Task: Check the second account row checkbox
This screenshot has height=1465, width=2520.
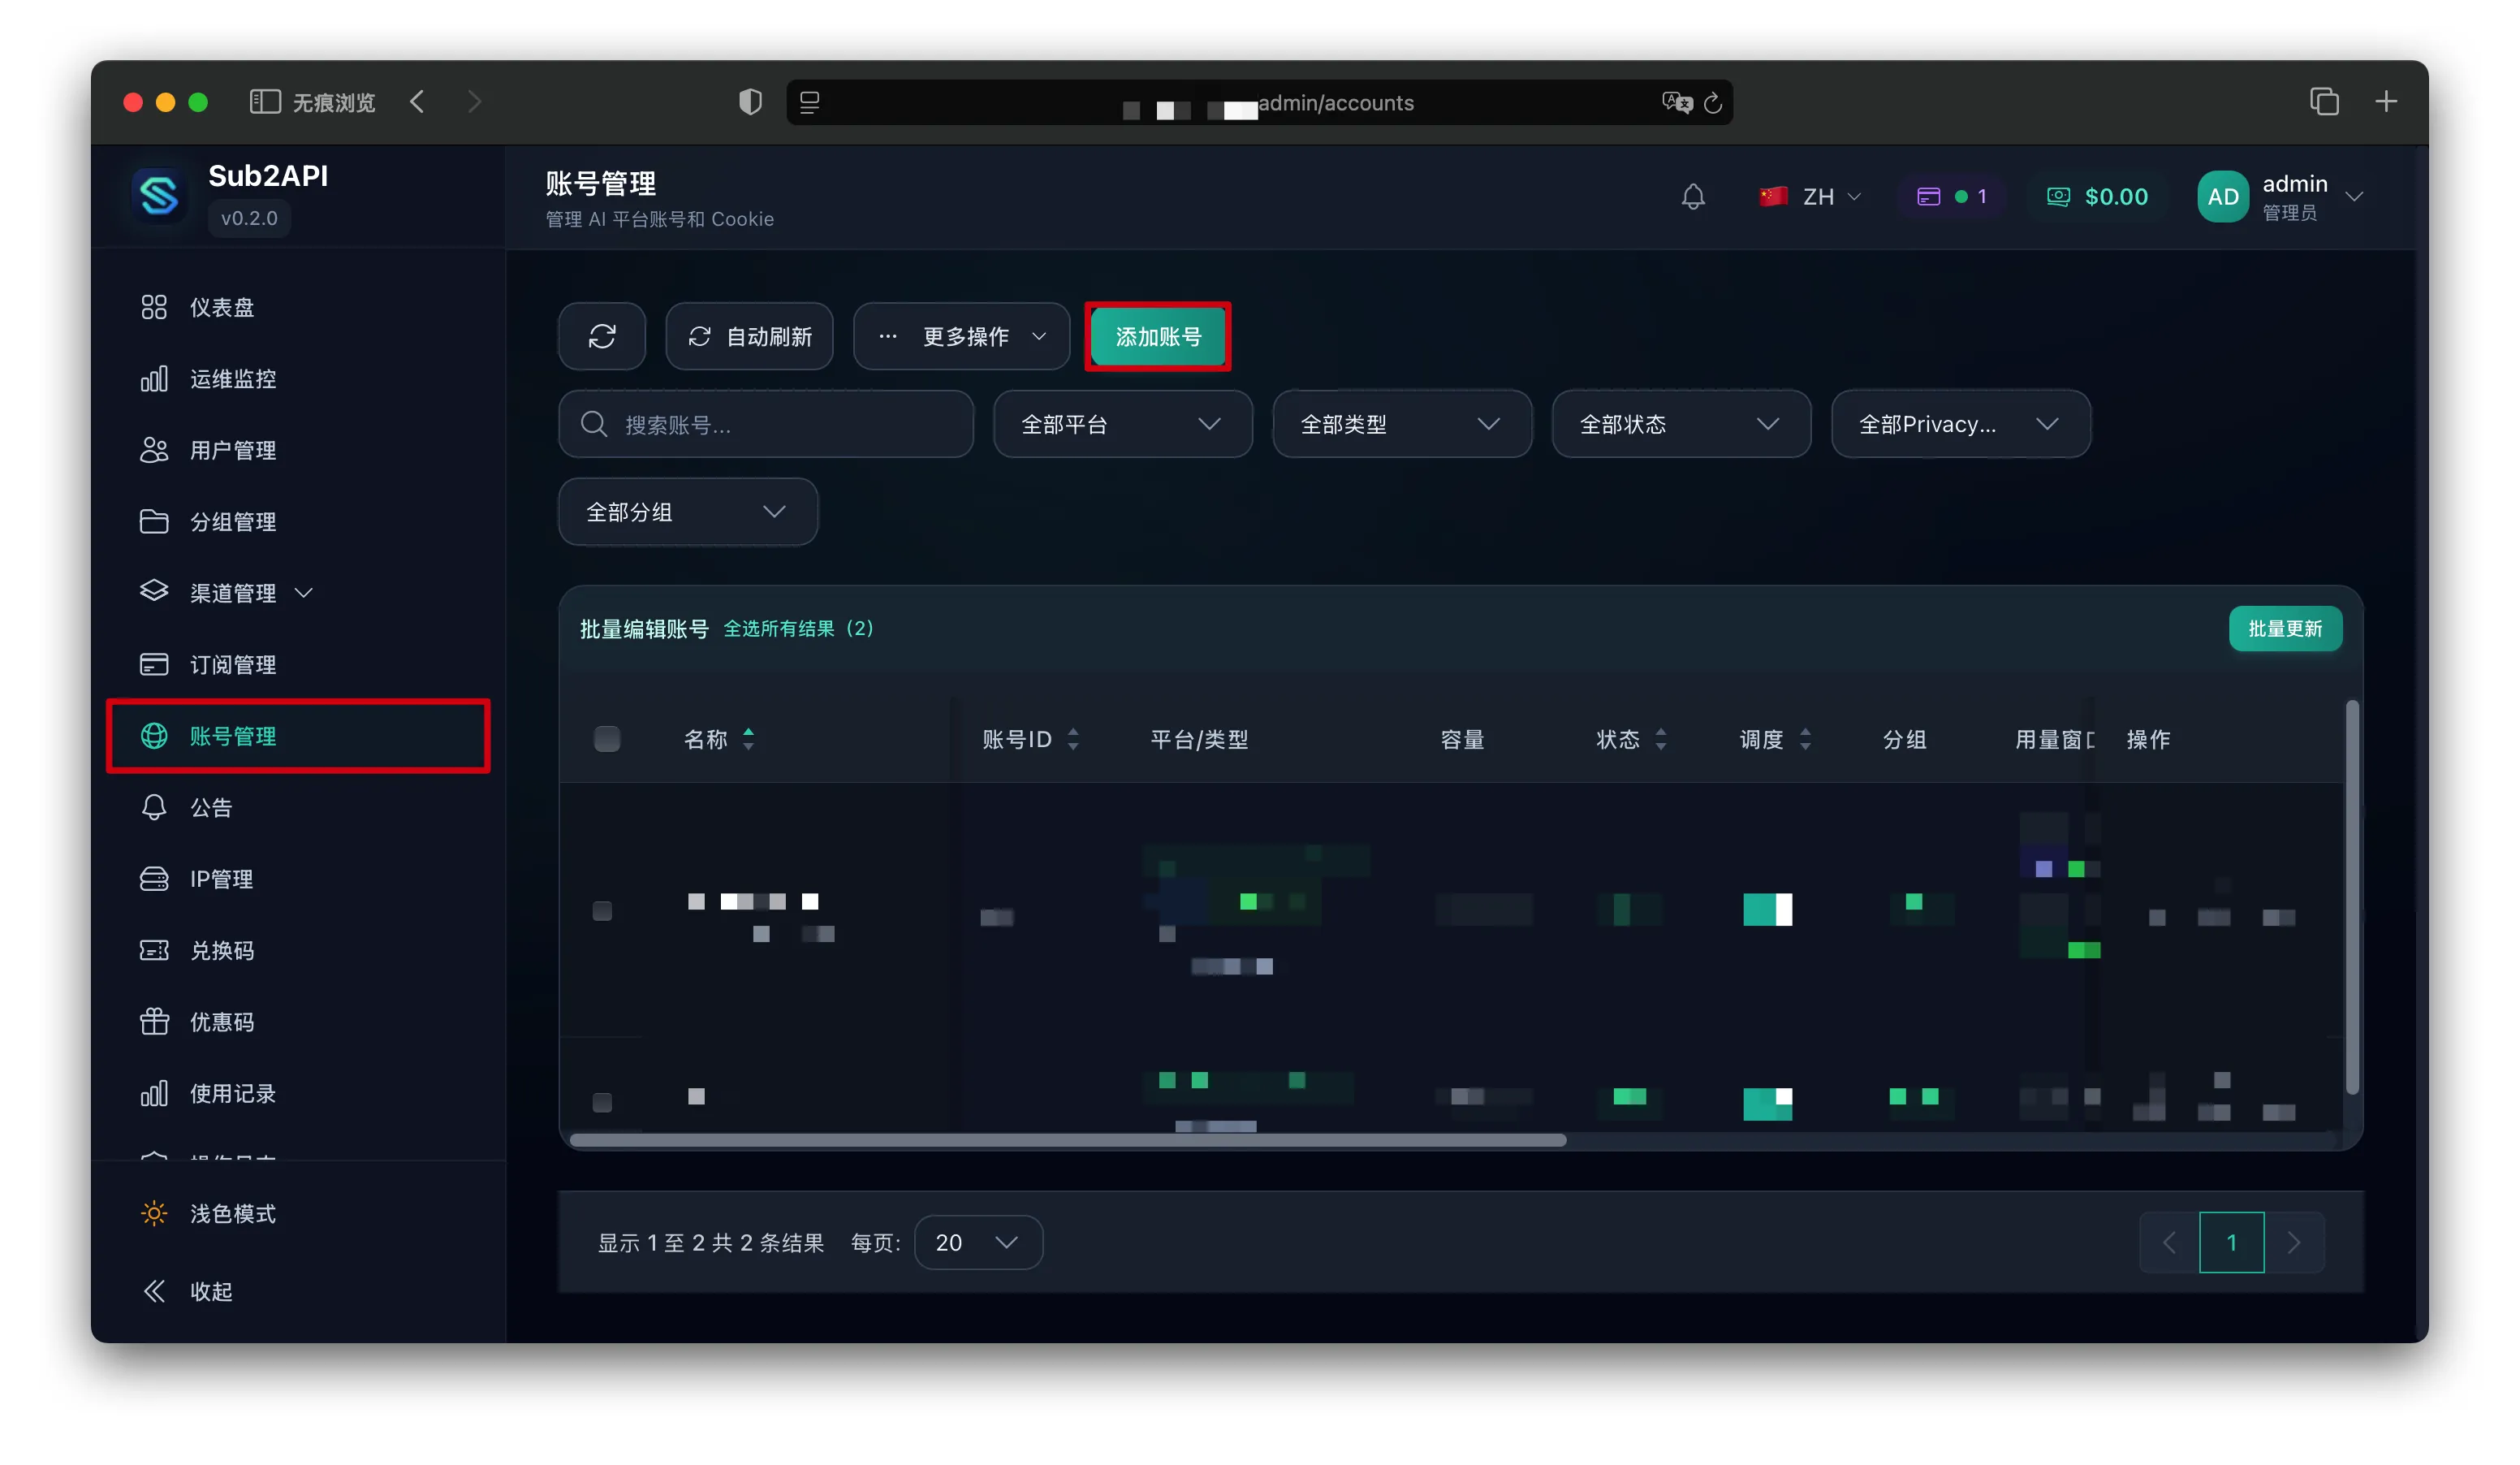Action: point(602,1102)
